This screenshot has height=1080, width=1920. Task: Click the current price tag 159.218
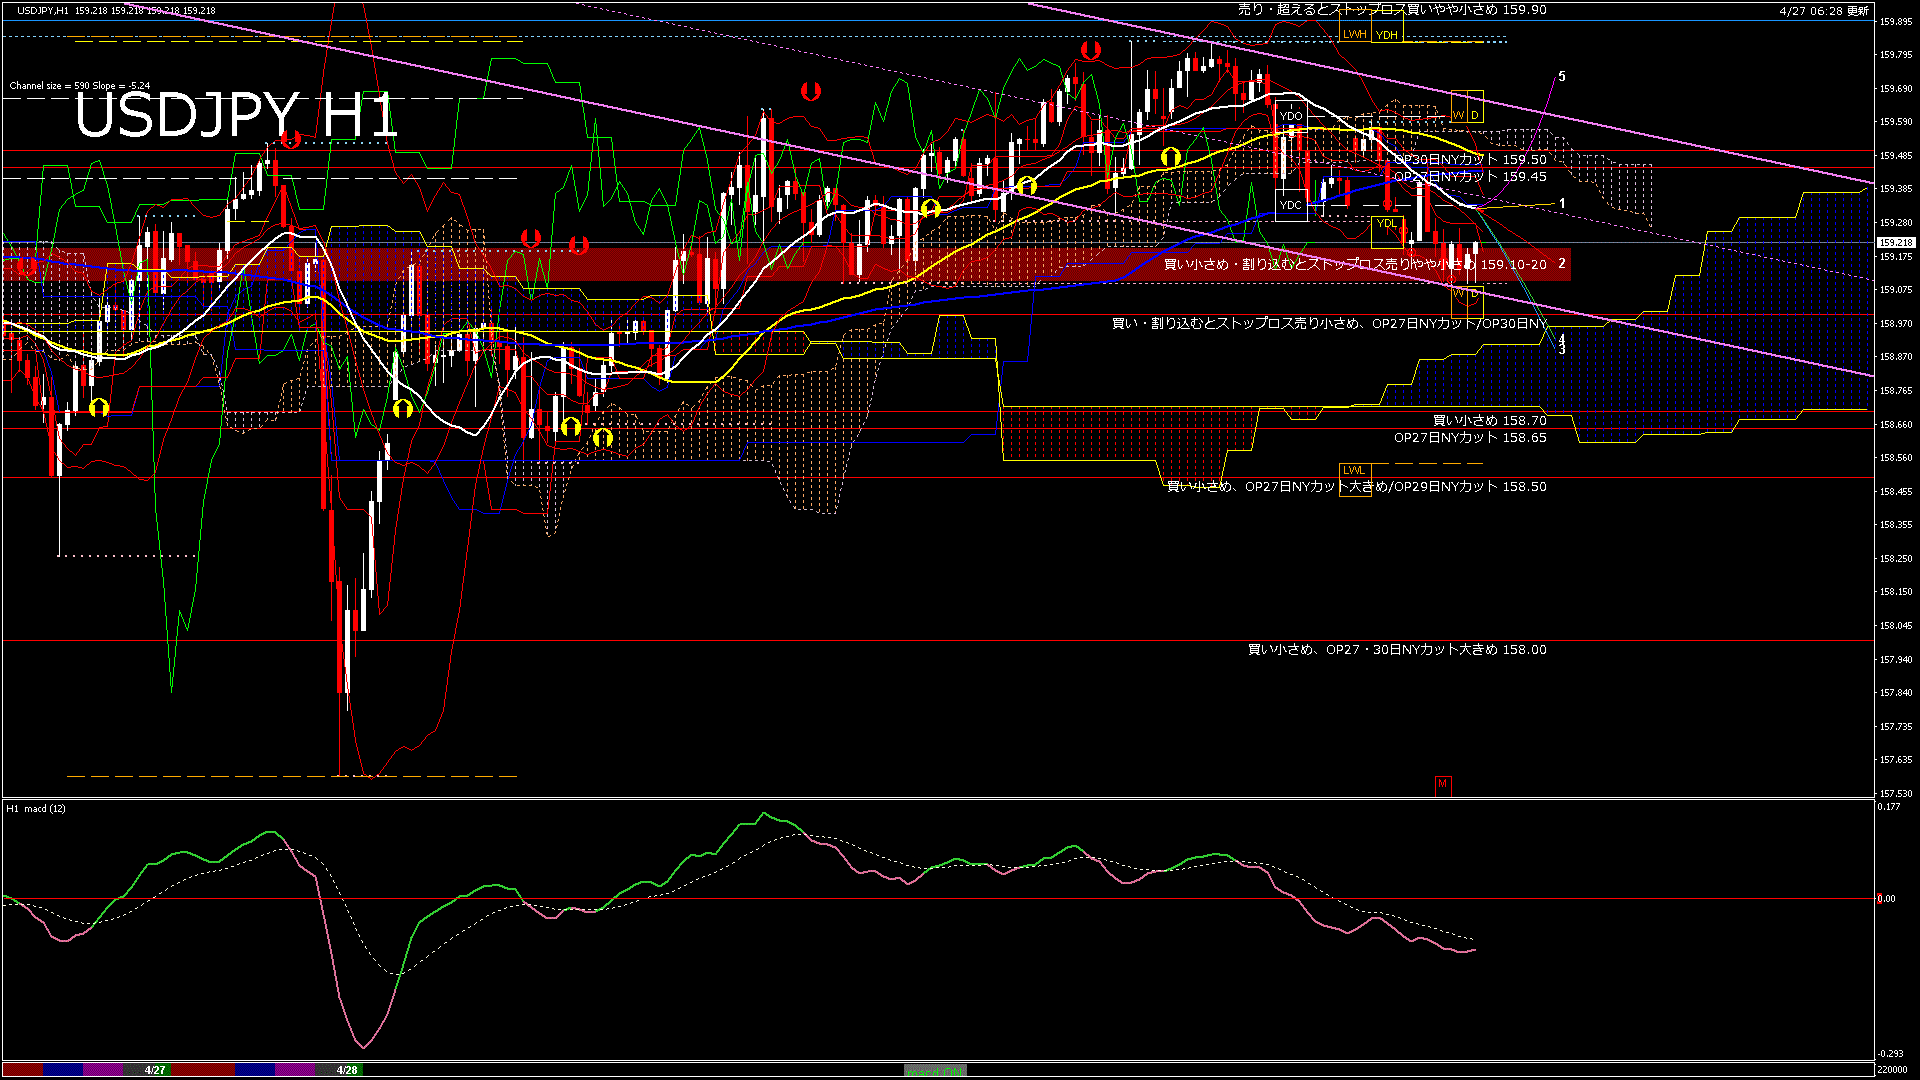(x=1895, y=243)
